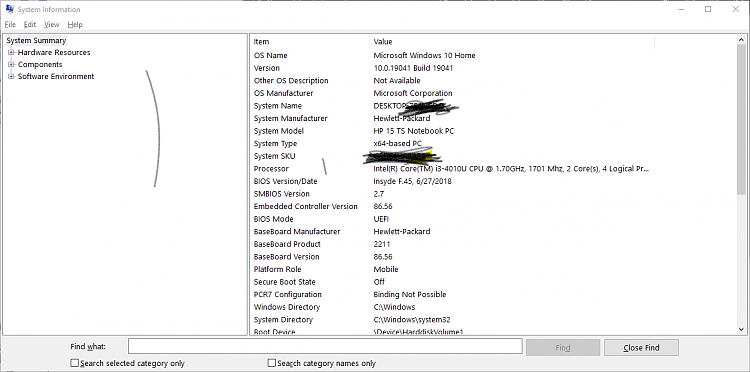Select the Secure Boot State row
The height and width of the screenshot is (372, 750).
pos(452,282)
